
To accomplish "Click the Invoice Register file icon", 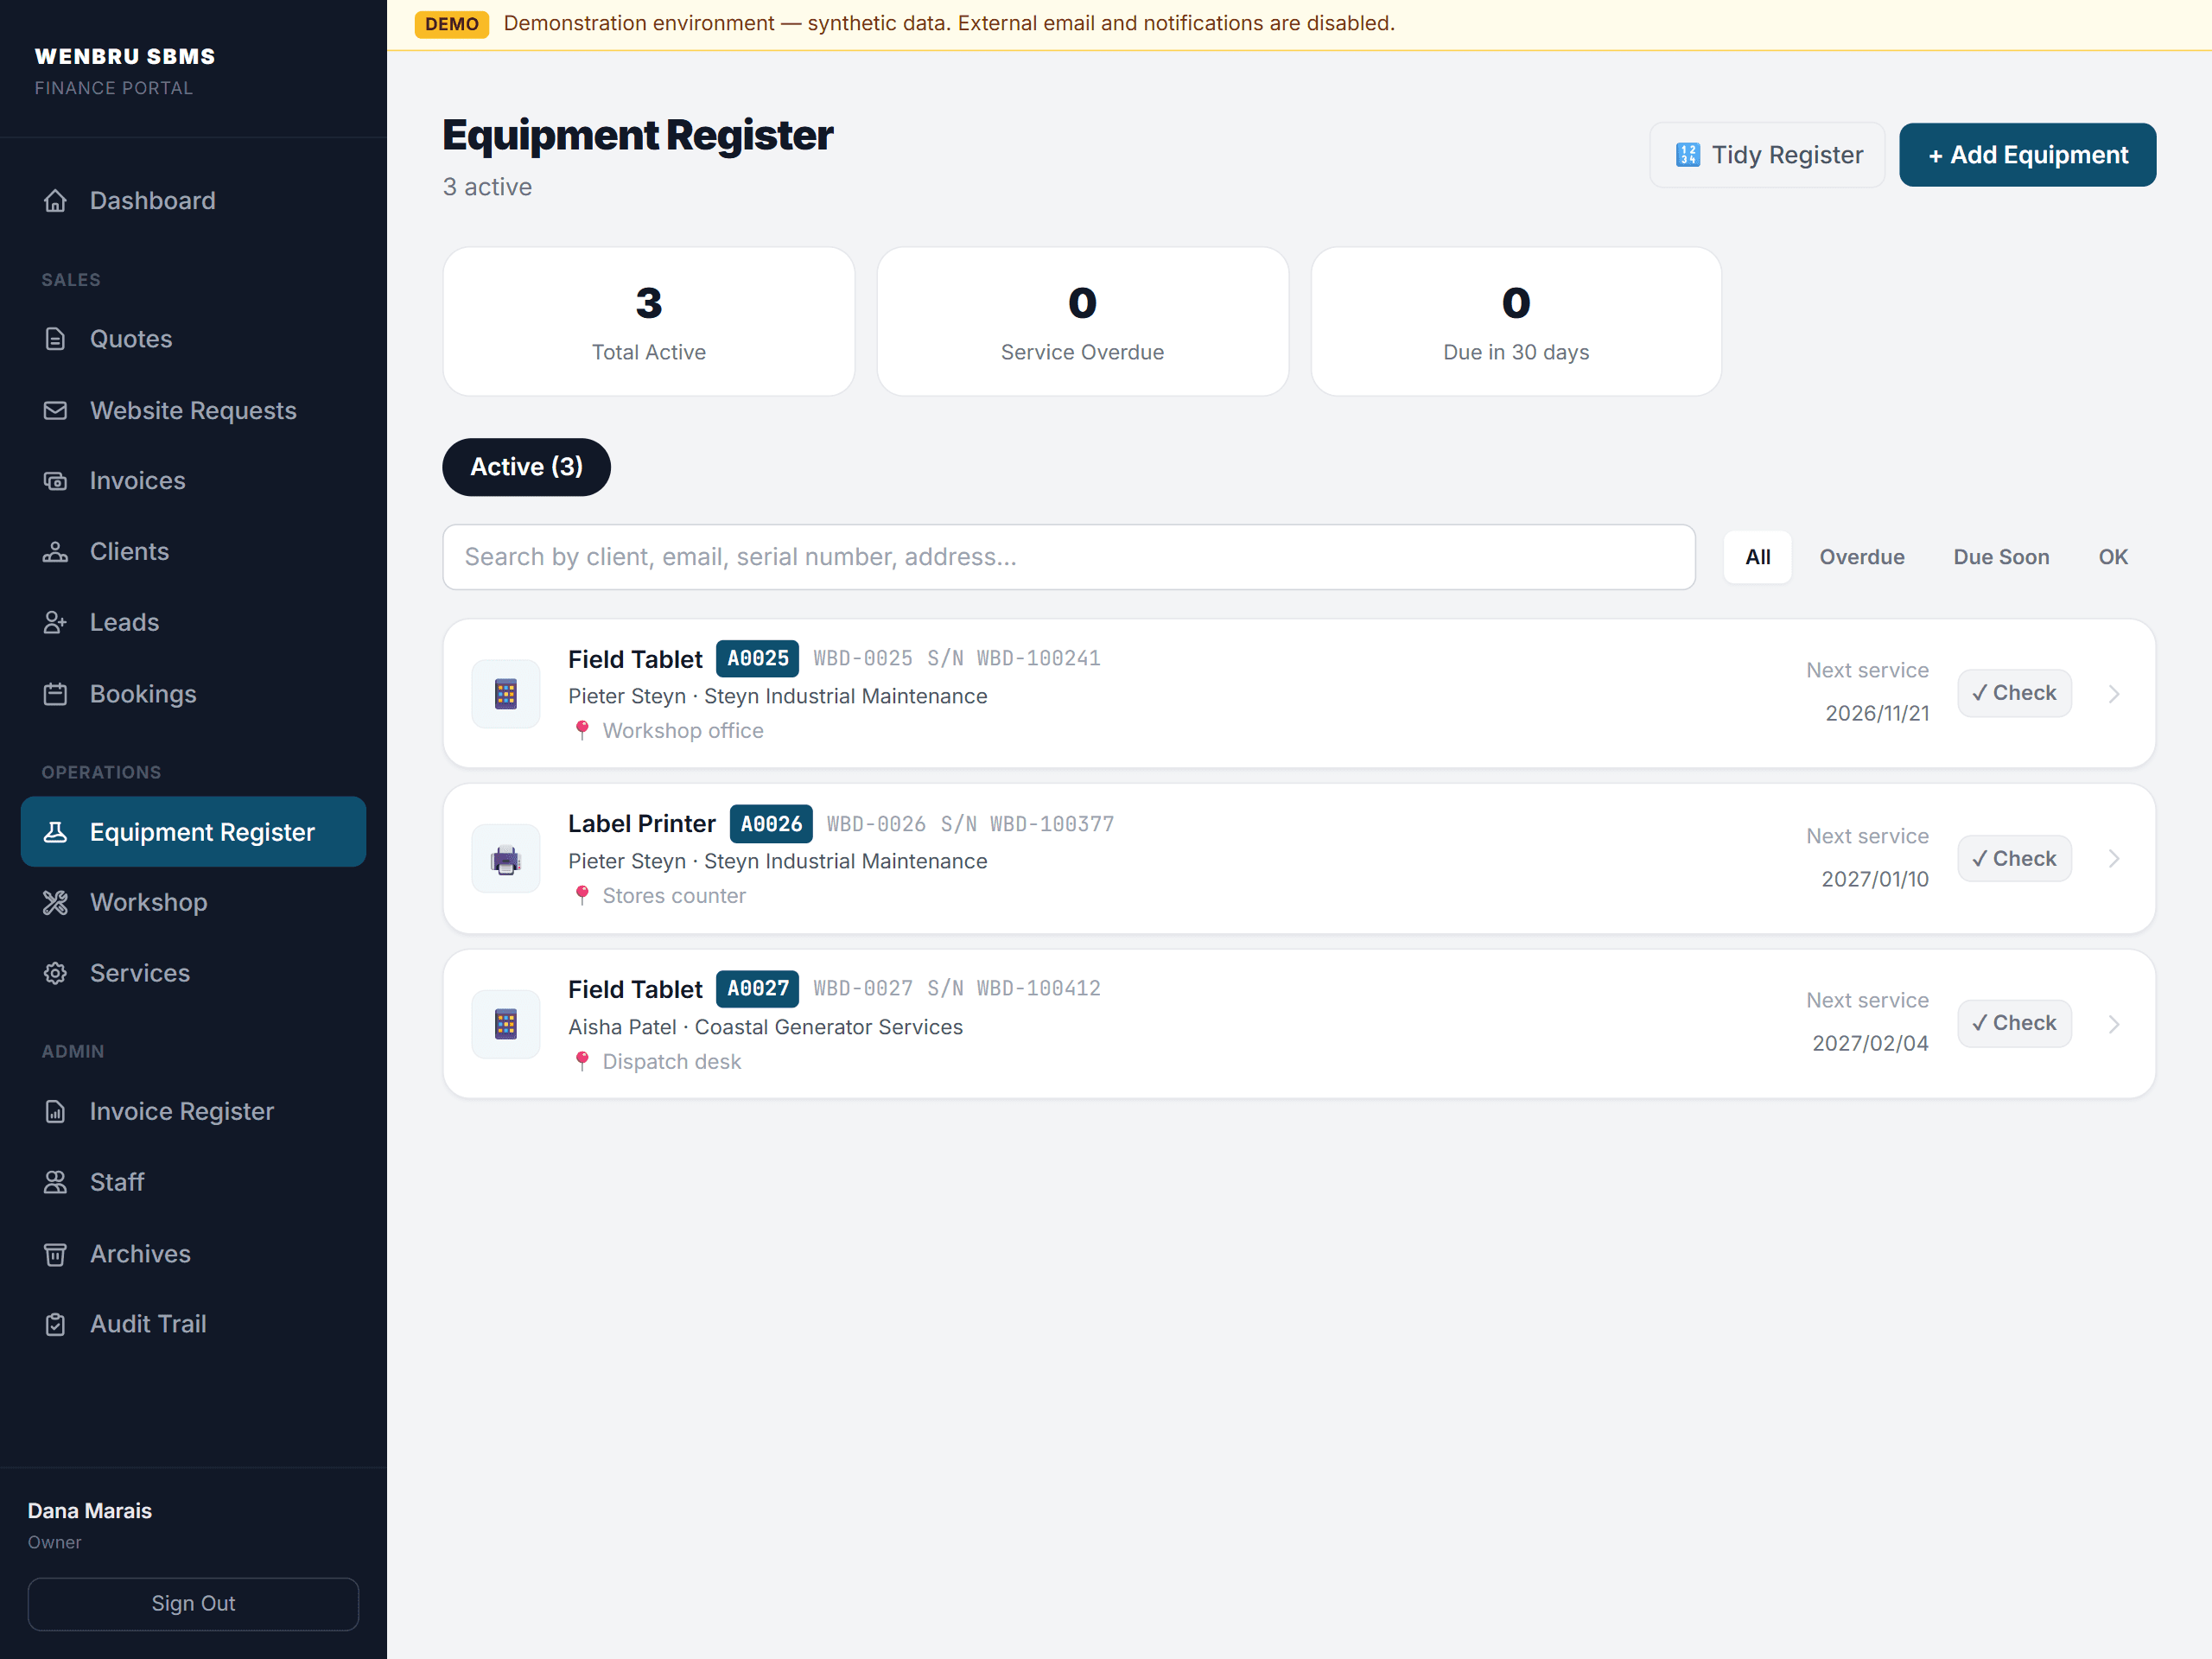I will (55, 1111).
